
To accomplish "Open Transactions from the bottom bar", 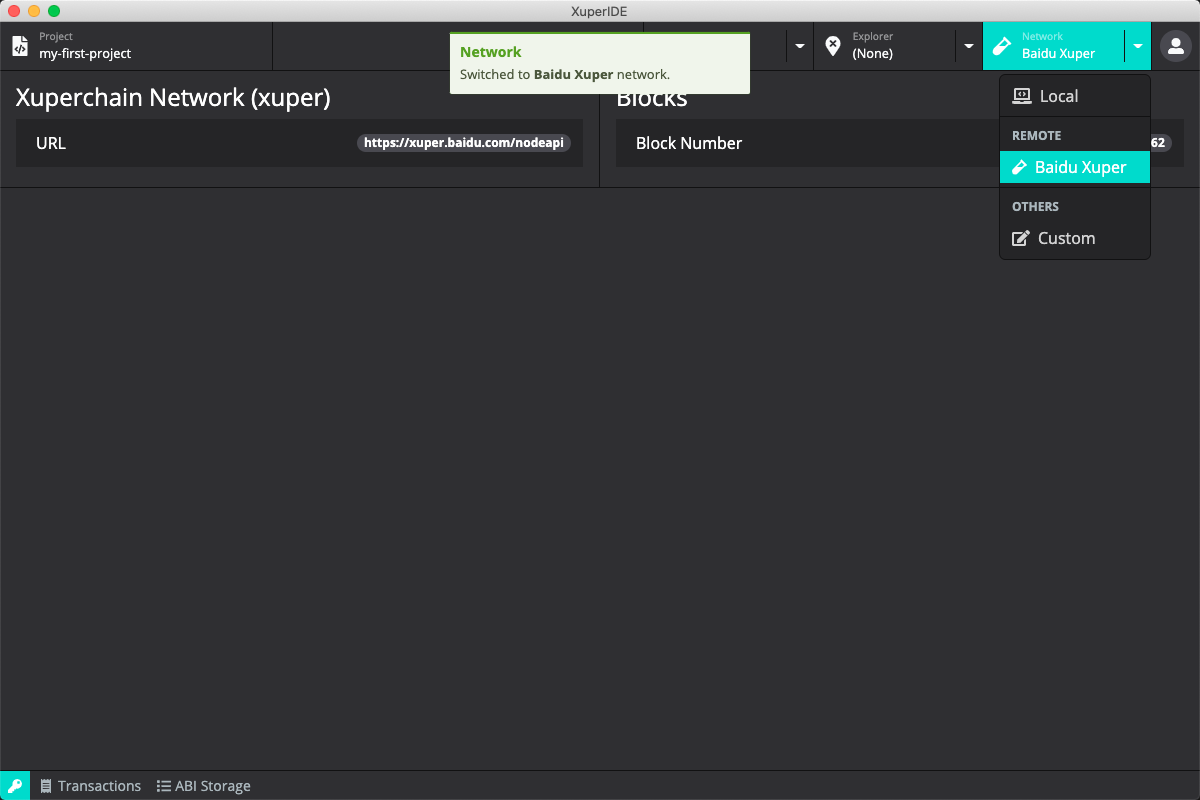I will (x=90, y=786).
